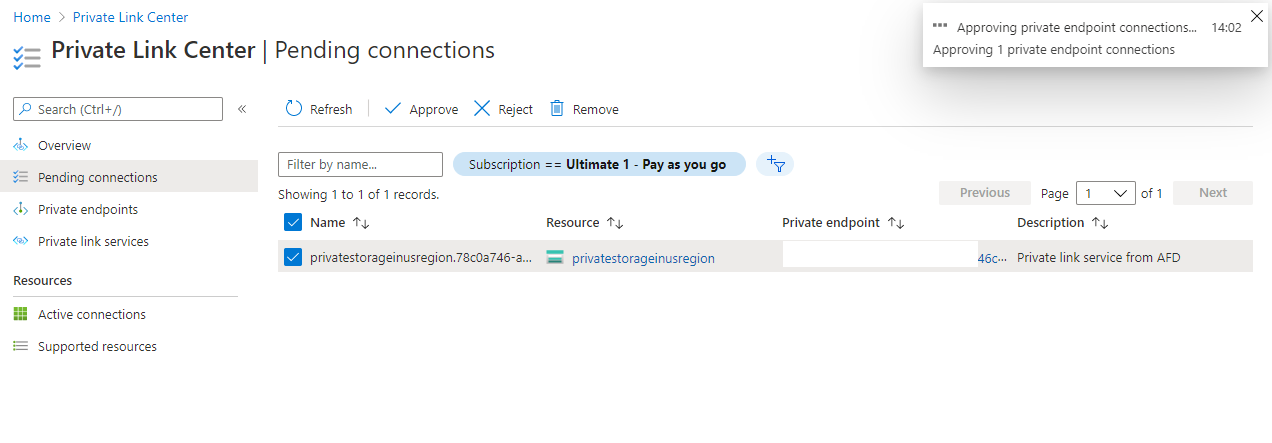Click the total pages link after 'of'
This screenshot has height=443, width=1272.
(1160, 193)
